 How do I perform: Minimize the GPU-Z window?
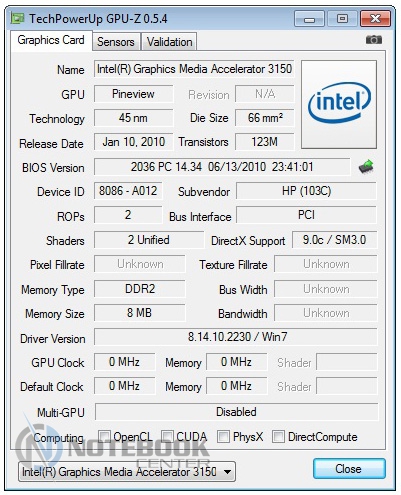309,19
